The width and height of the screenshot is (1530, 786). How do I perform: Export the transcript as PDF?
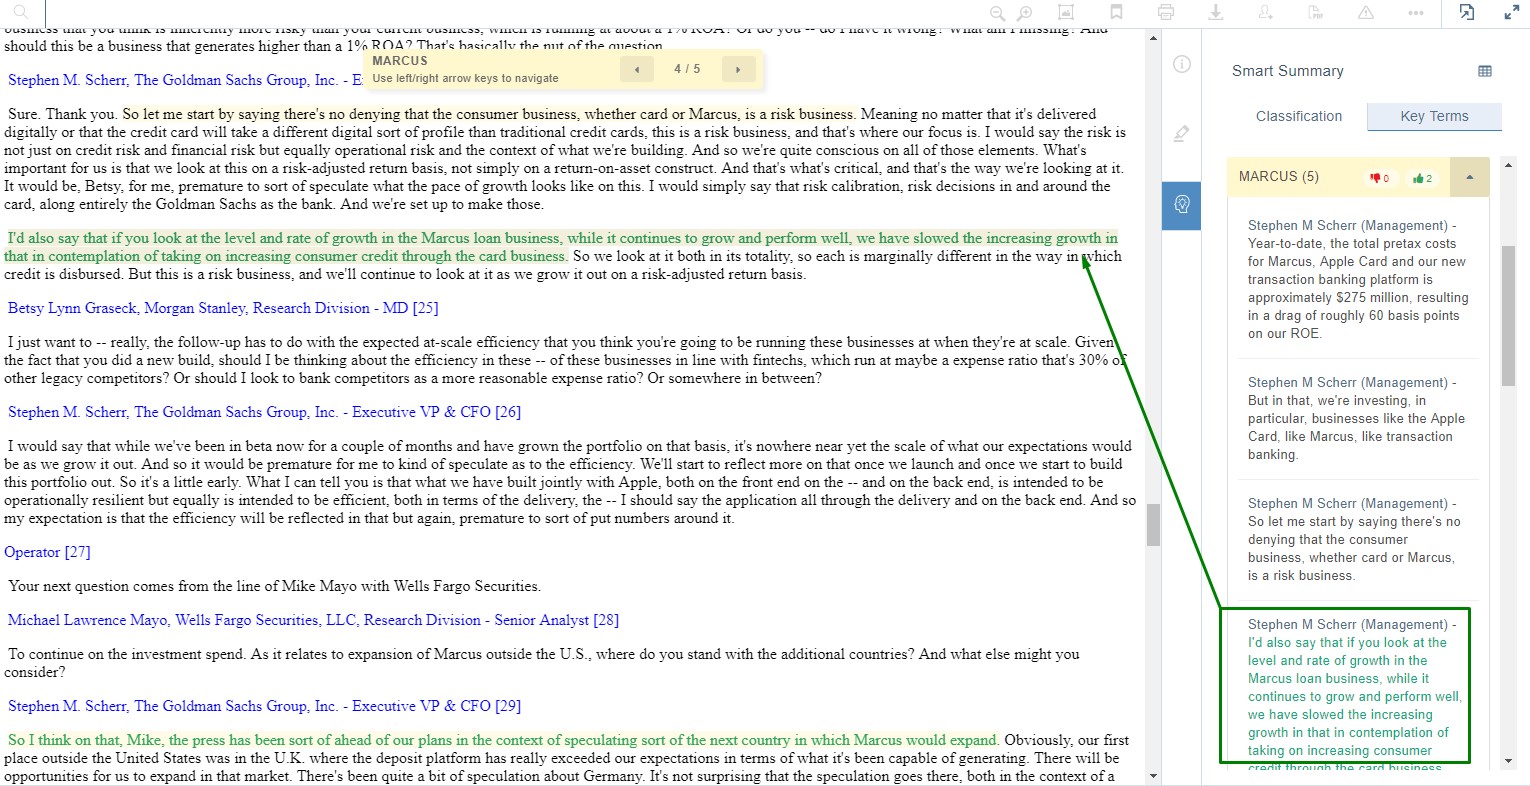pos(1316,12)
